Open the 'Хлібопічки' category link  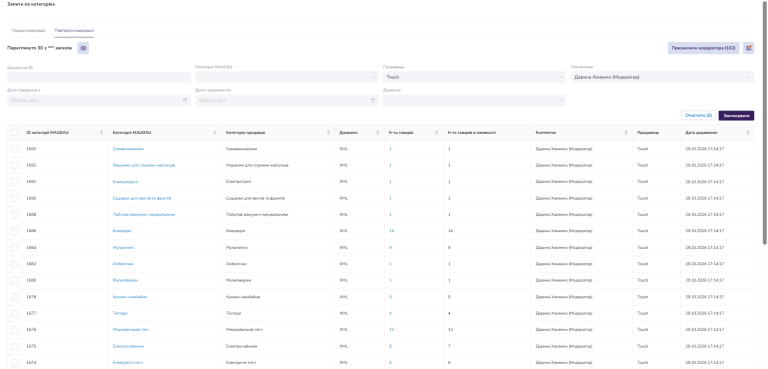click(x=123, y=264)
